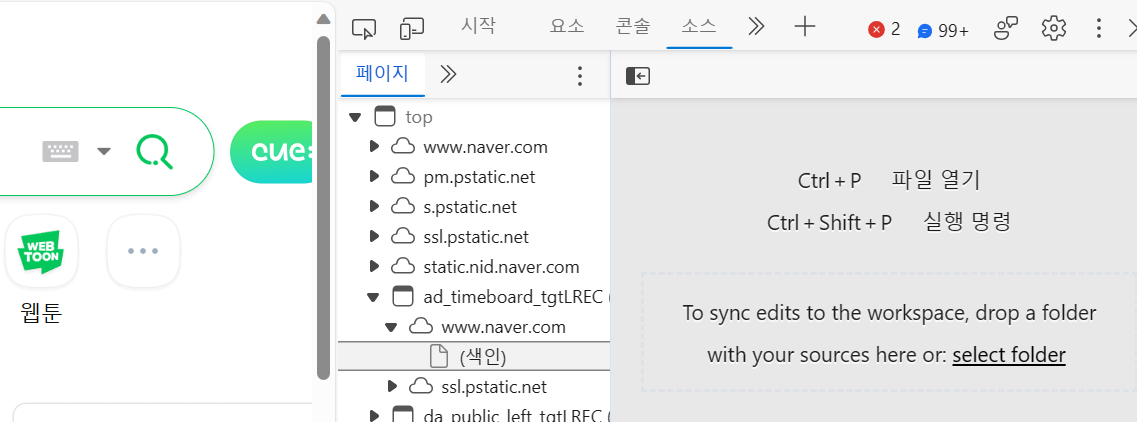
Task: Switch to the 콘솔 tab
Action: coord(633,28)
